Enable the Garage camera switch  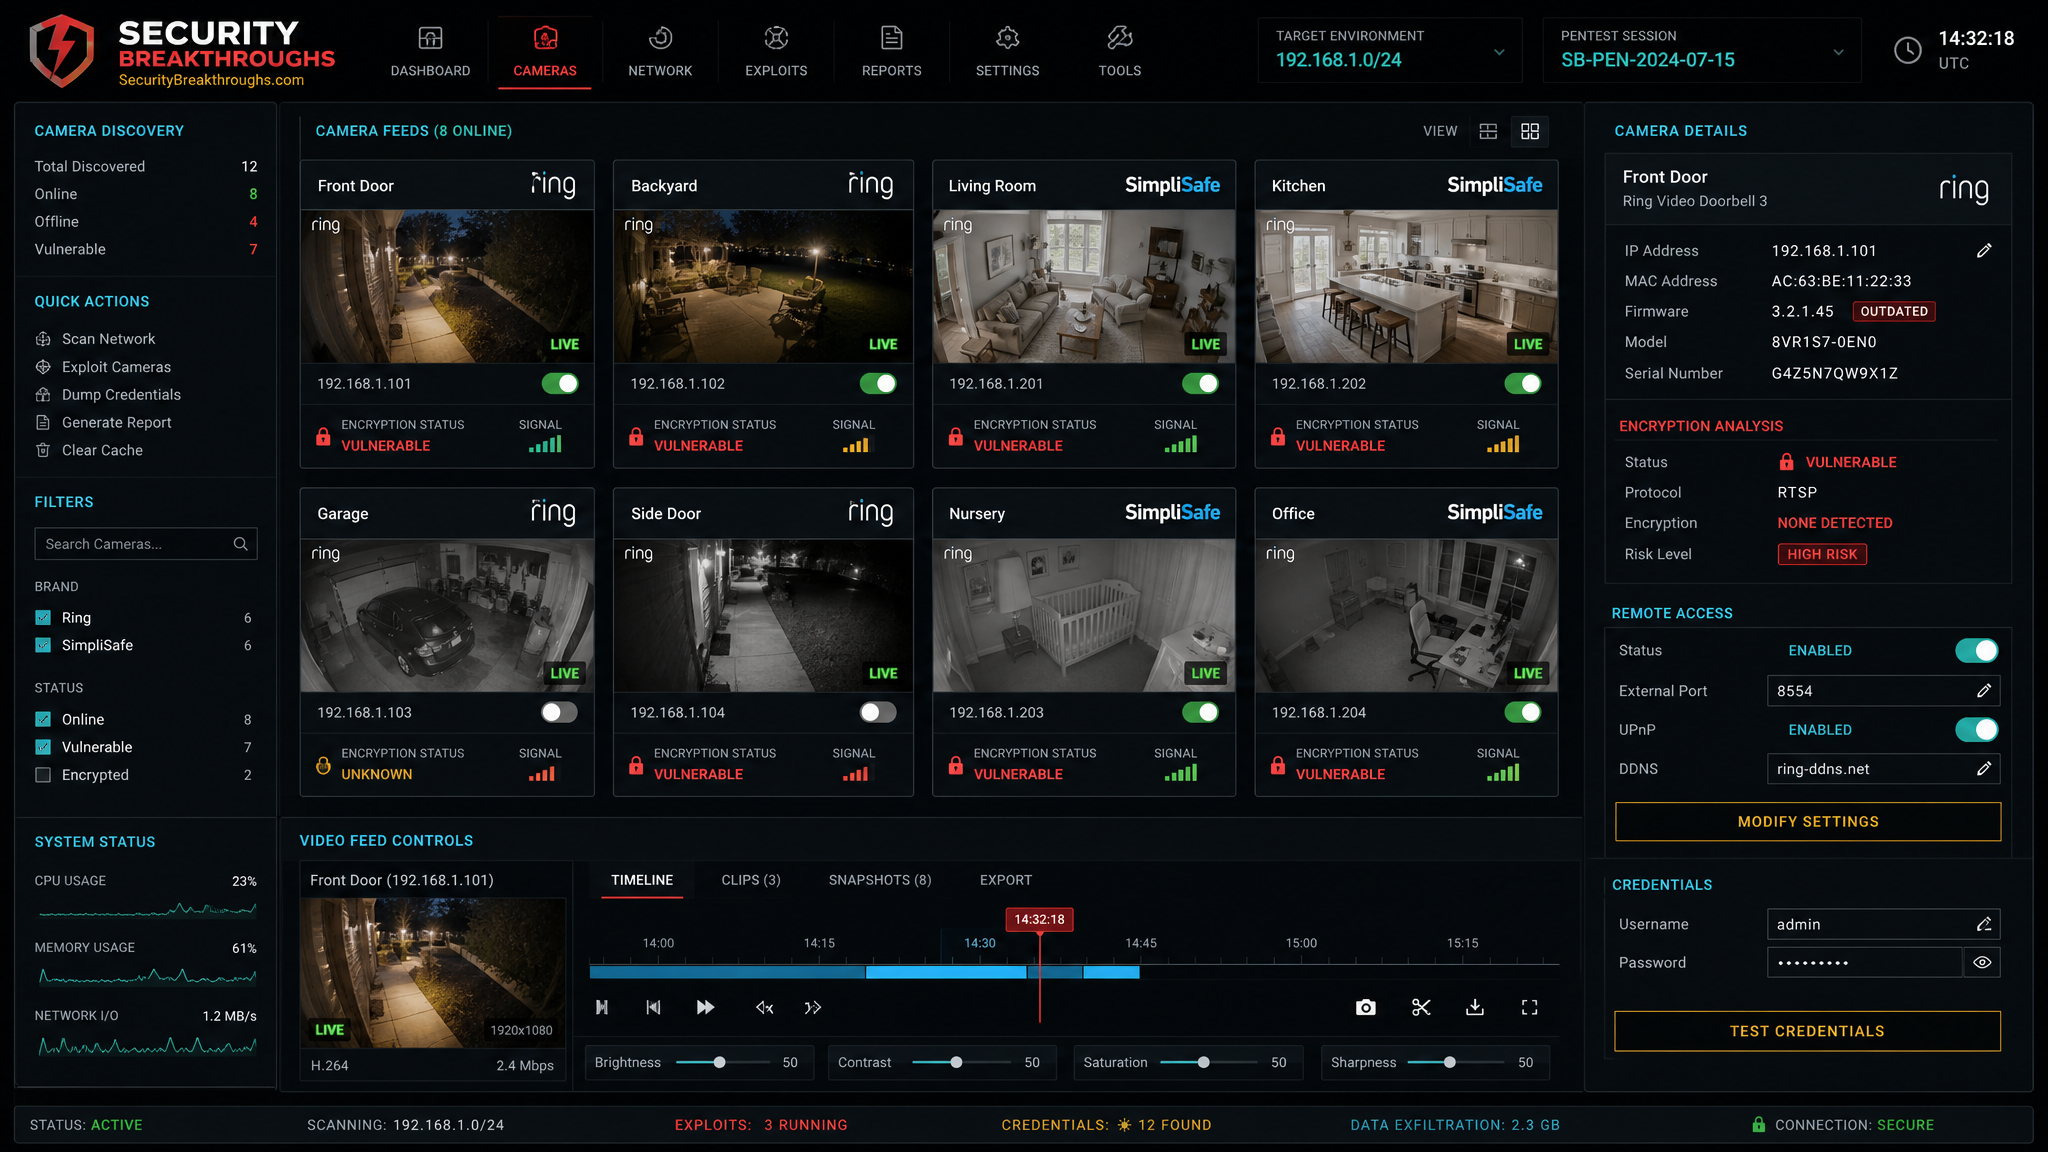click(560, 712)
